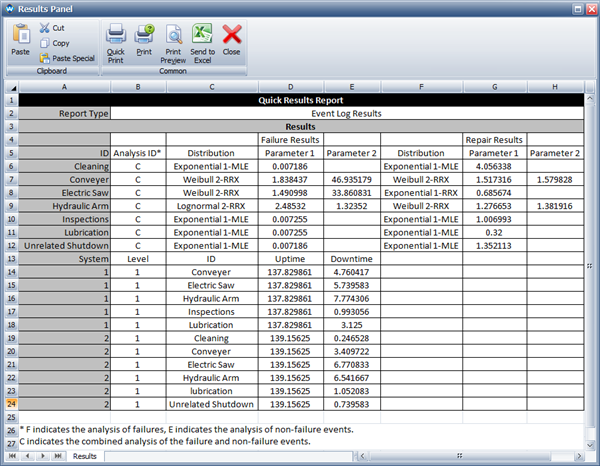This screenshot has height=466, width=600.
Task: Select column G header
Action: pos(494,87)
